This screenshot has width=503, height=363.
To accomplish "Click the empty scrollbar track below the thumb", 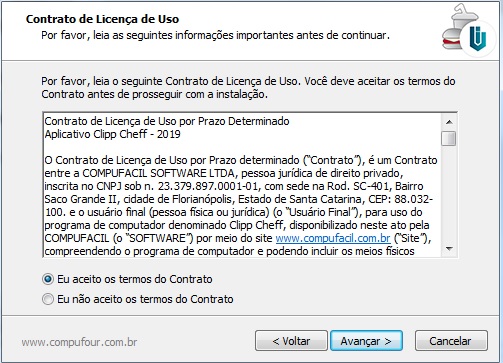I will tap(449, 193).
